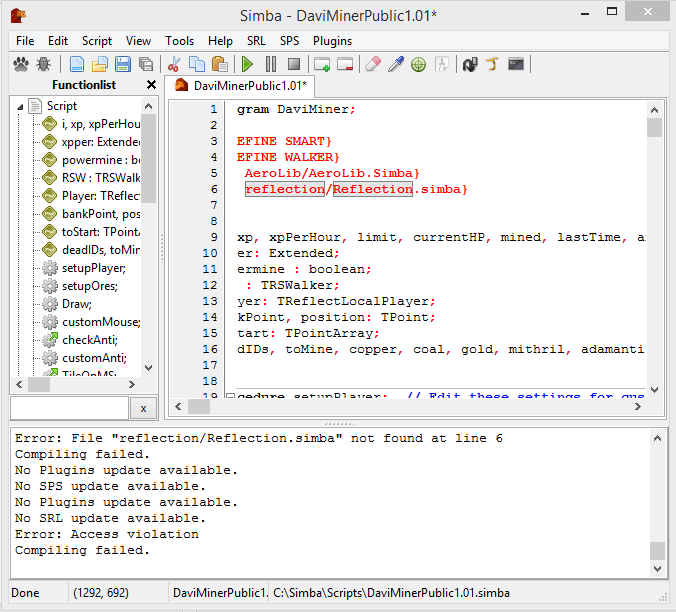Open the Script menu
Screen dimensions: 676x612
tap(97, 41)
